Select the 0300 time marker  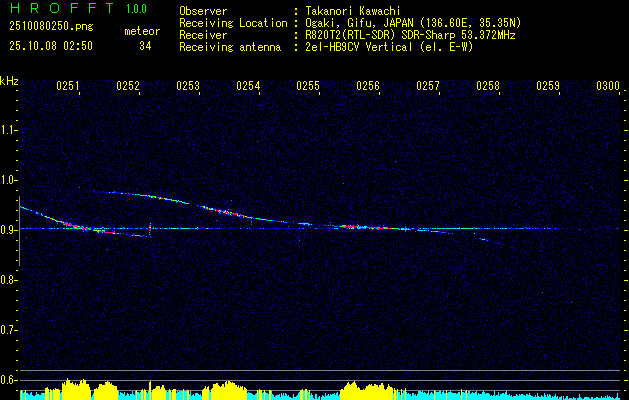point(608,86)
